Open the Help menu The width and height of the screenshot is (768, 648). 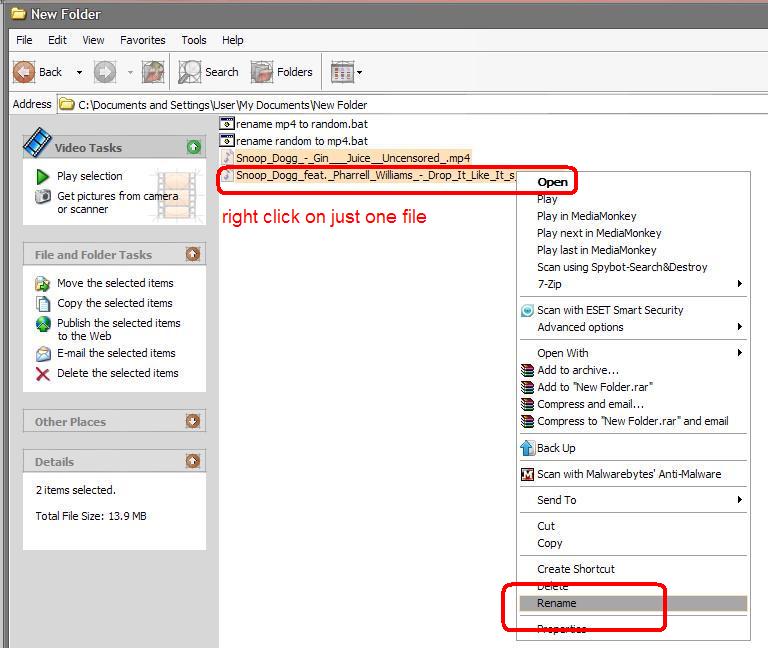coord(233,40)
